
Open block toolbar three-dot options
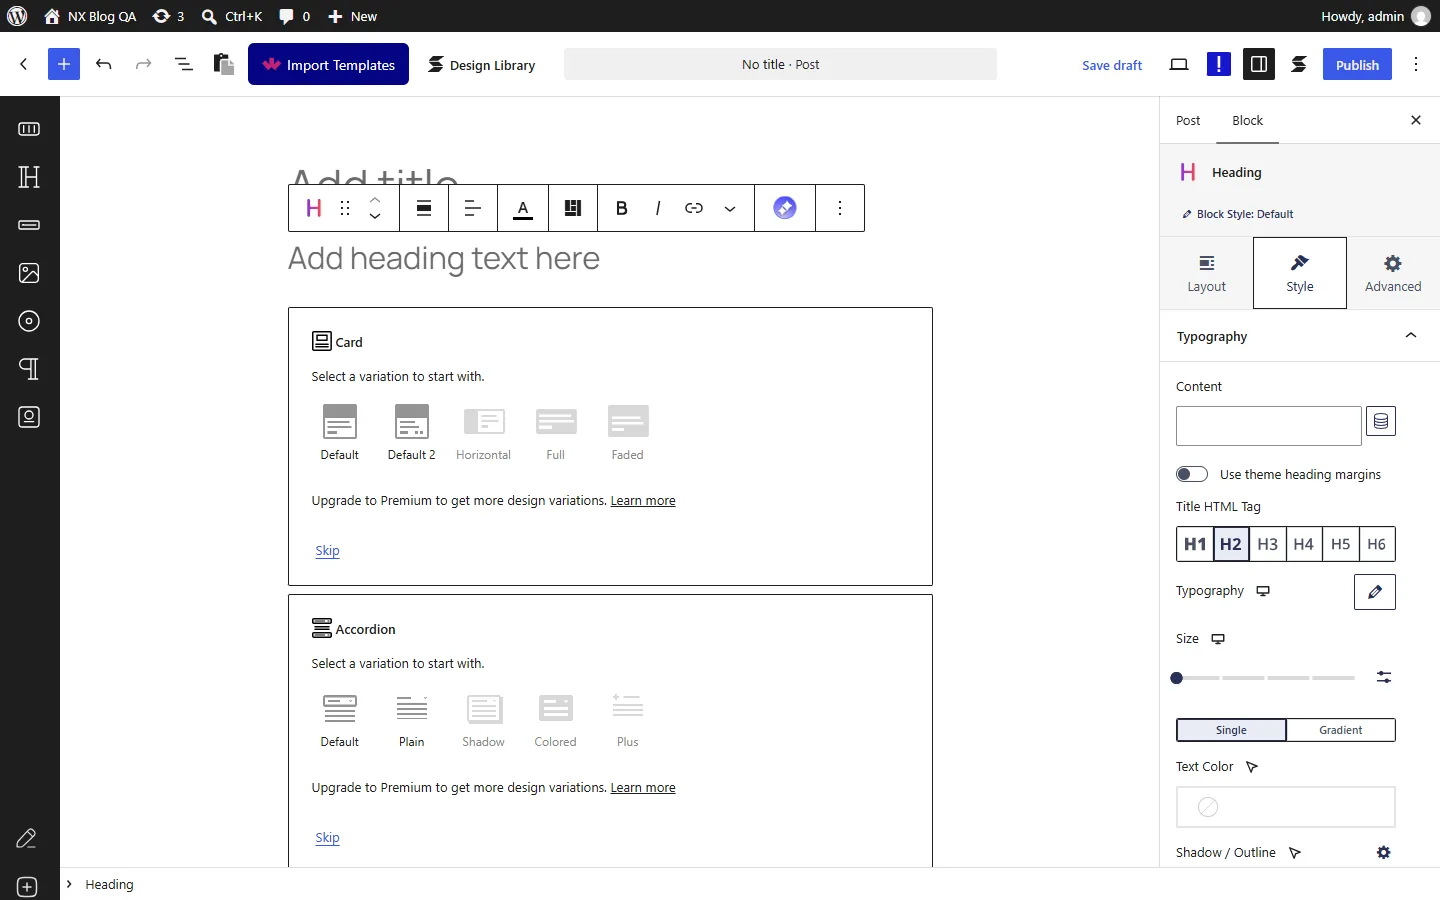(840, 208)
